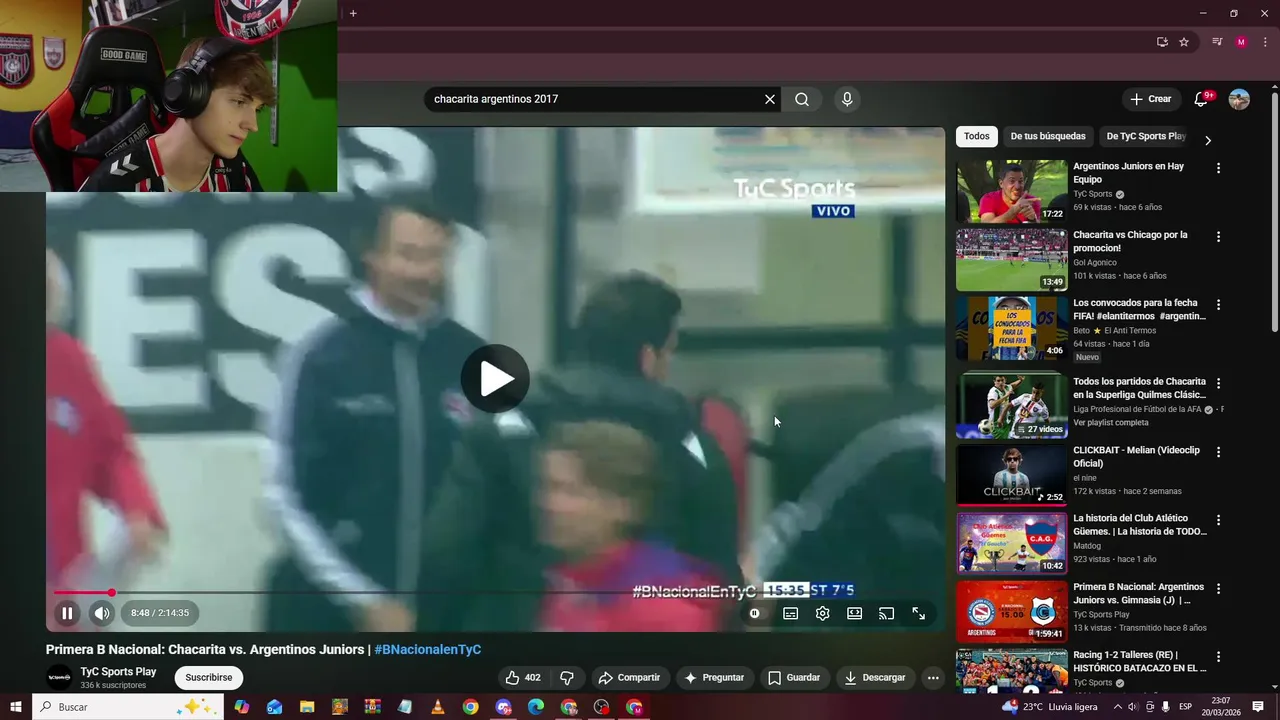Viewport: 1280px width, 720px height.
Task: Open Argentinos Juniors en Hay Equipo thumbnail
Action: coord(1011,191)
